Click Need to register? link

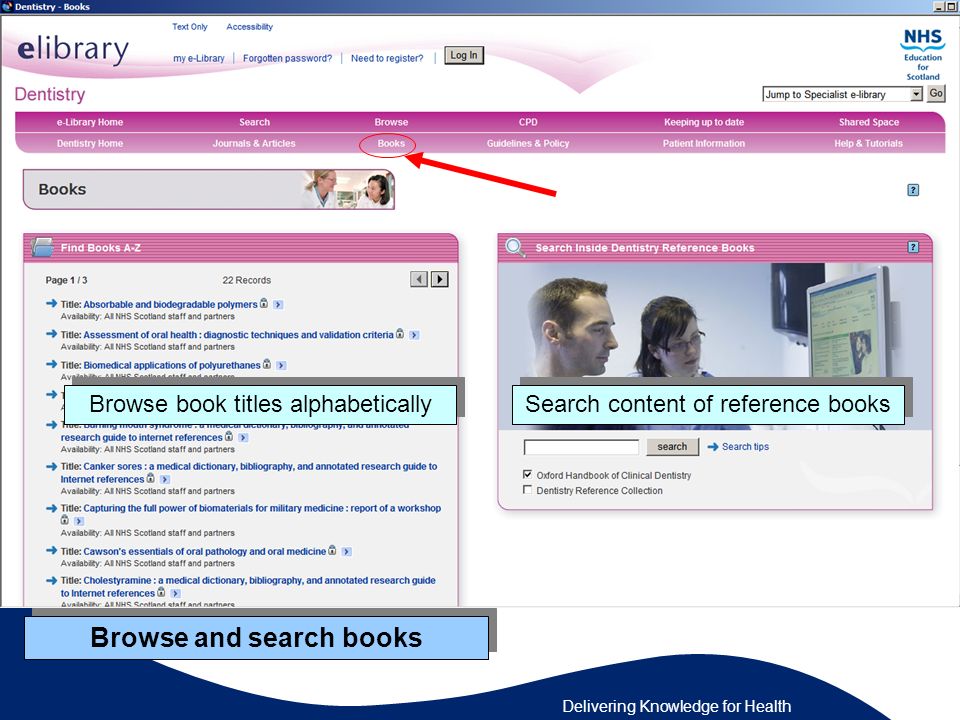coord(387,58)
